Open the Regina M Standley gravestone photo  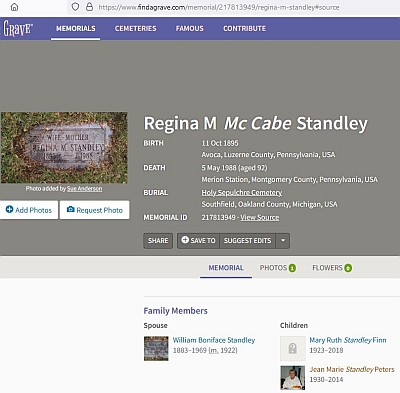pyautogui.click(x=64, y=147)
